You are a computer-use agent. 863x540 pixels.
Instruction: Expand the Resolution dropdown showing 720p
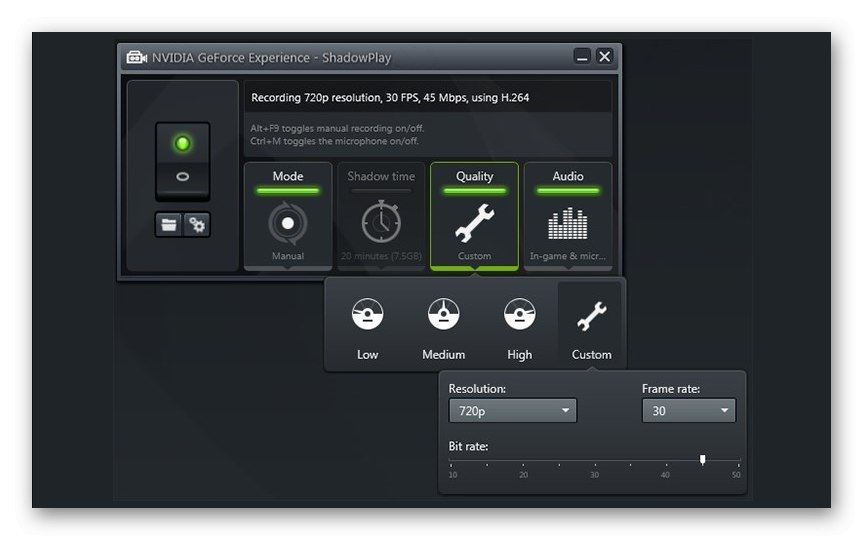513,411
